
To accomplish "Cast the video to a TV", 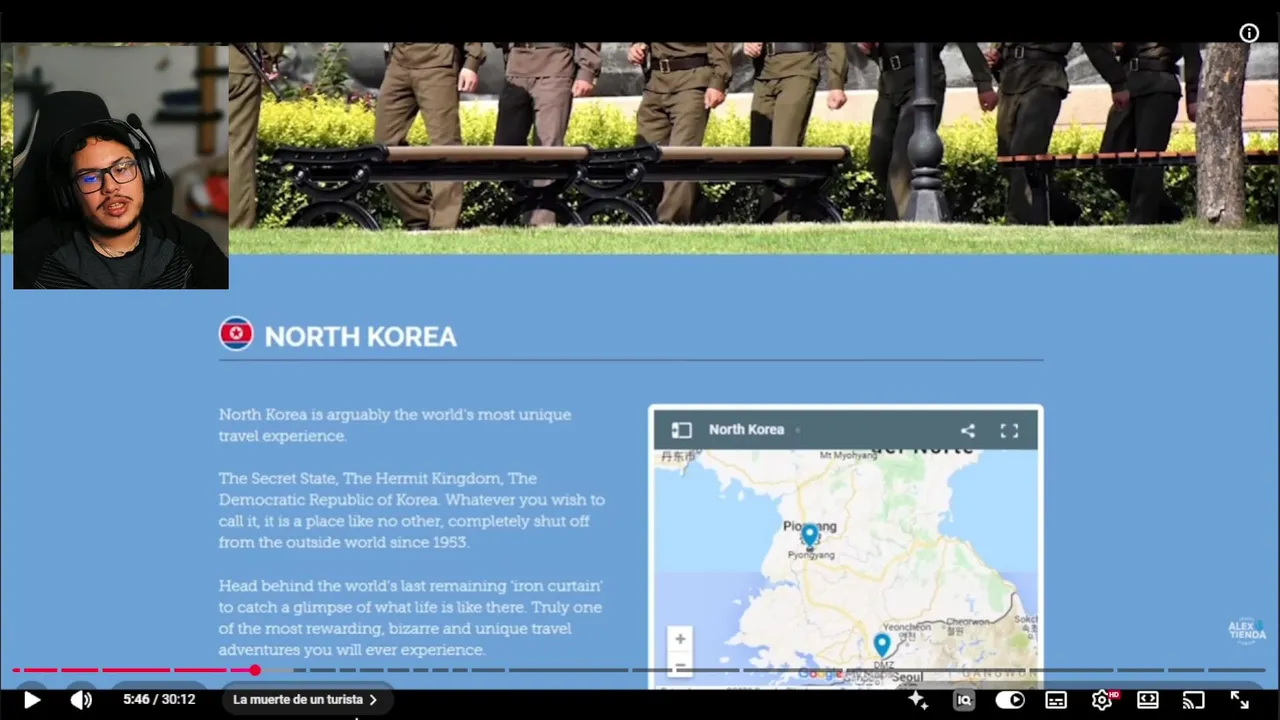I will coord(1193,700).
